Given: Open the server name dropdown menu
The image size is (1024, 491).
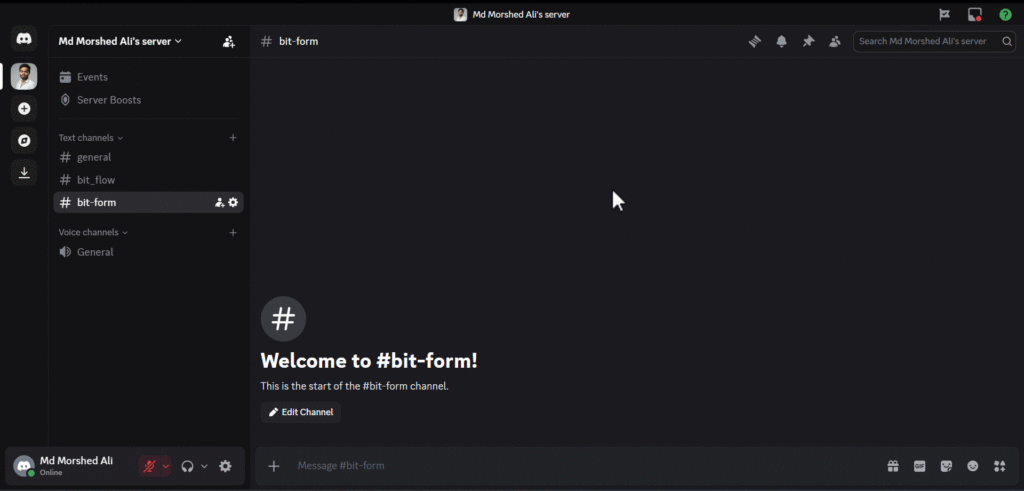Looking at the screenshot, I should click(x=120, y=41).
